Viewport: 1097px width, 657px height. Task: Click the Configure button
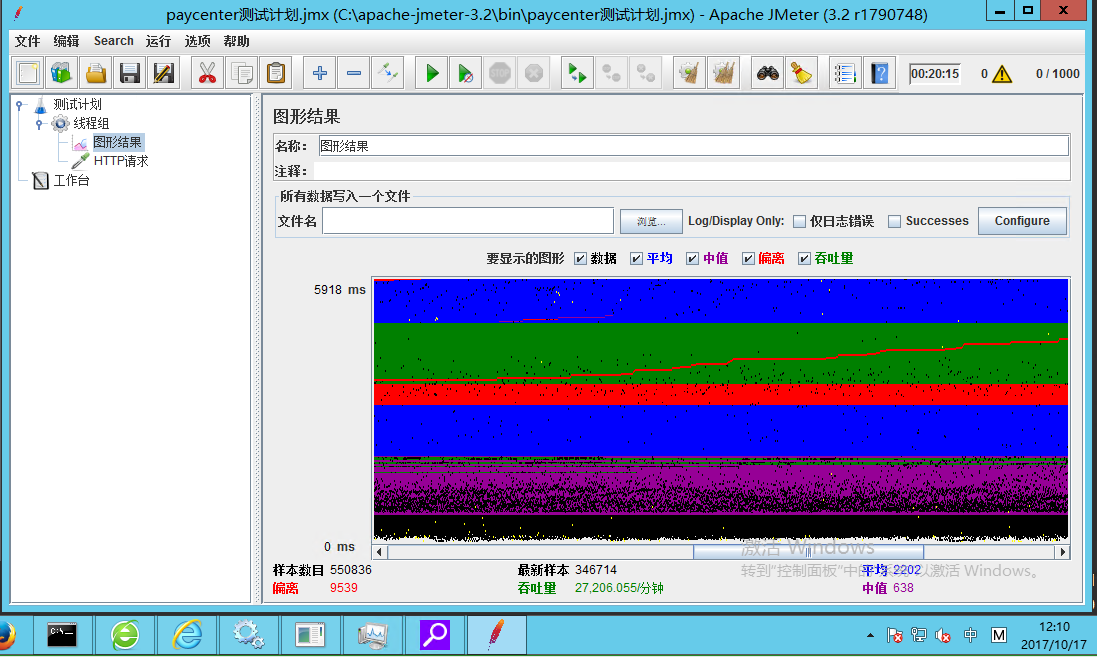(1022, 221)
